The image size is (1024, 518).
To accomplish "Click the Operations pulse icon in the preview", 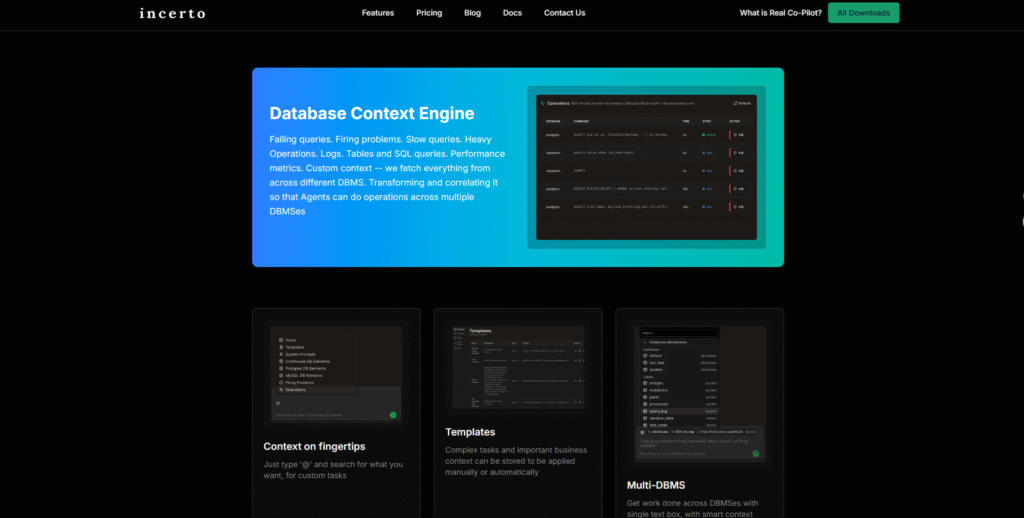I will [x=542, y=102].
